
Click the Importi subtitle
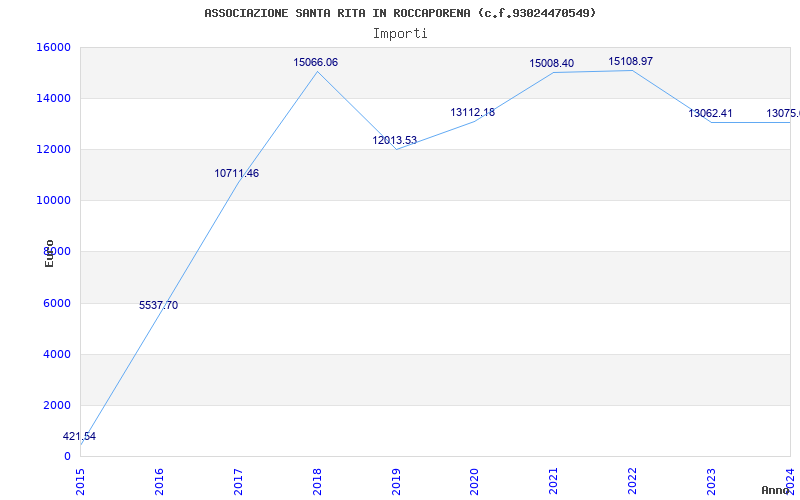point(400,34)
